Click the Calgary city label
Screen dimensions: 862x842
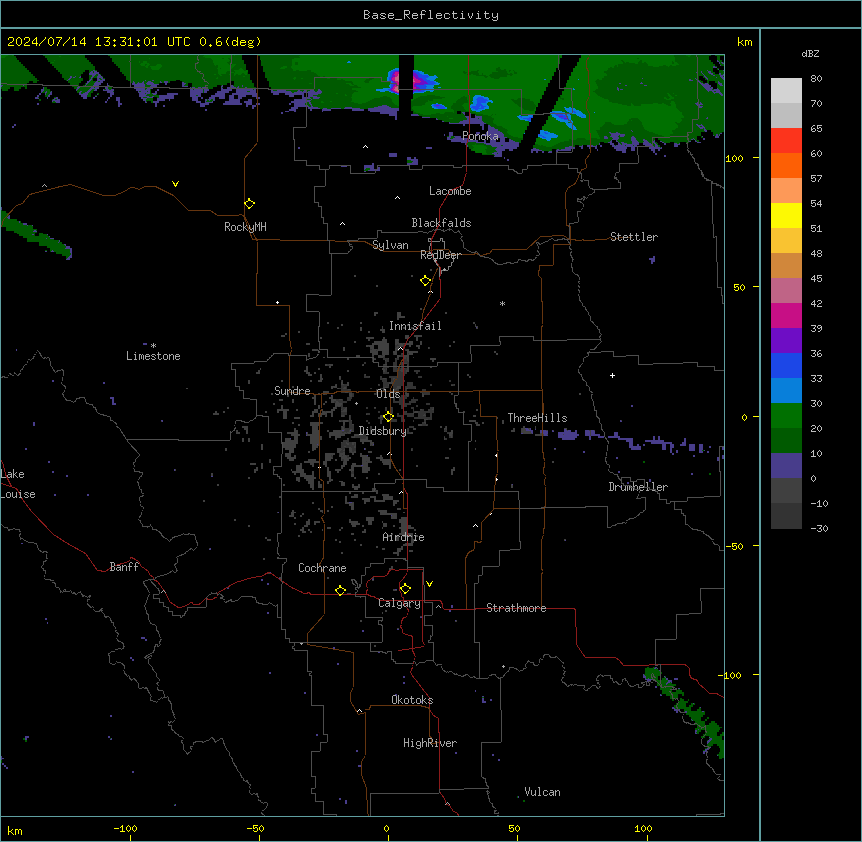(x=399, y=603)
